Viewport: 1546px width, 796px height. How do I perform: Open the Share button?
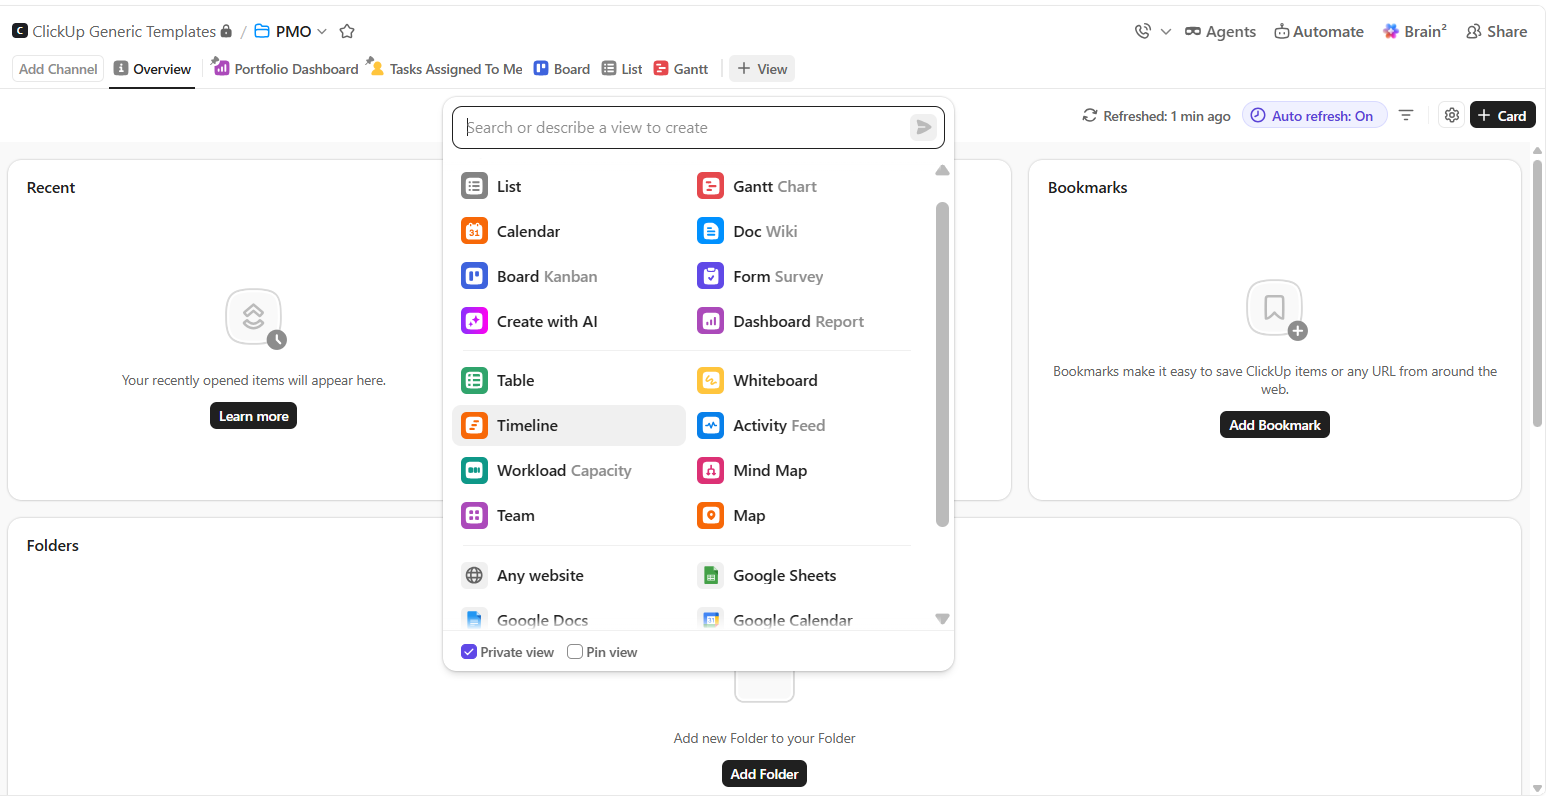pyautogui.click(x=1496, y=31)
